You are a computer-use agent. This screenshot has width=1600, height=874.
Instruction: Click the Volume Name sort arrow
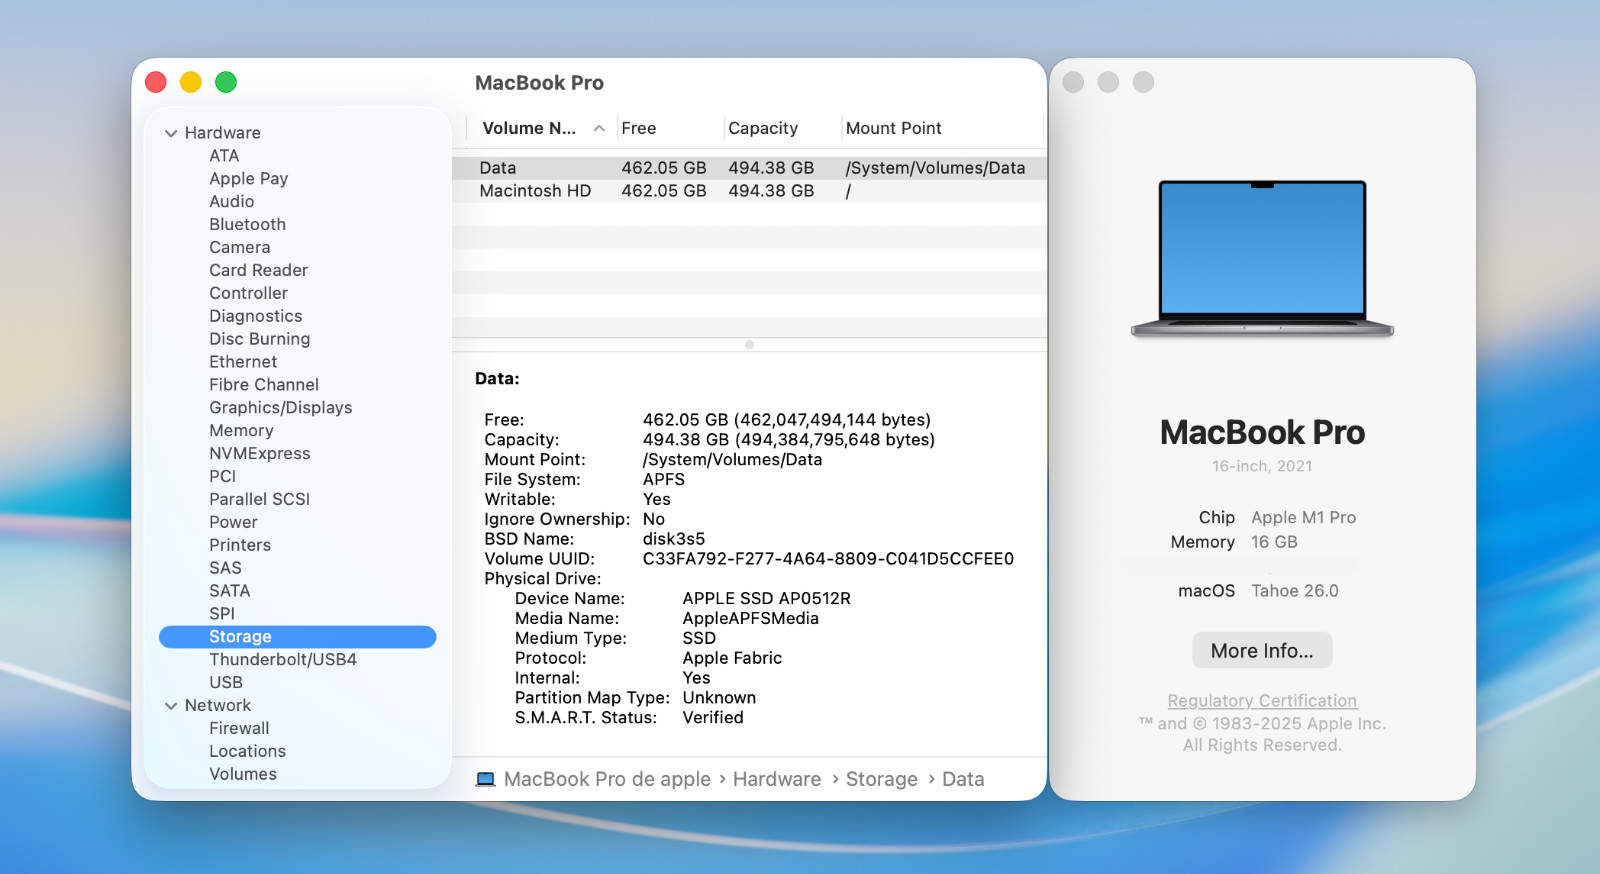[599, 128]
